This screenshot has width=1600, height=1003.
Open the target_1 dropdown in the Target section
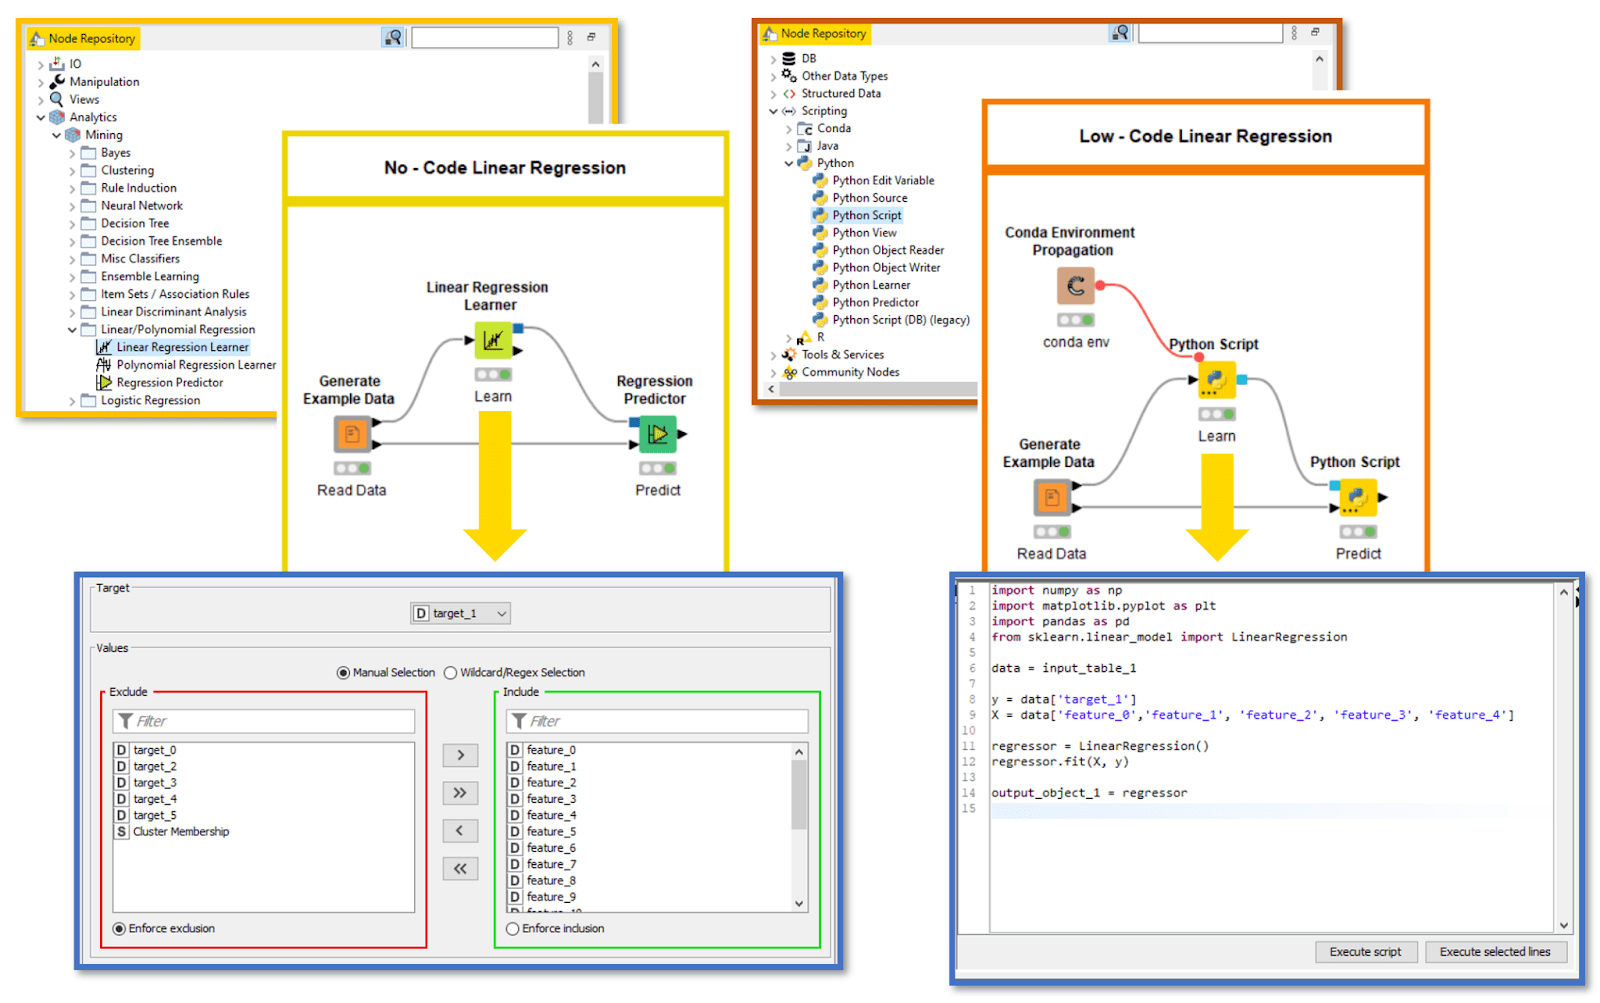(460, 613)
